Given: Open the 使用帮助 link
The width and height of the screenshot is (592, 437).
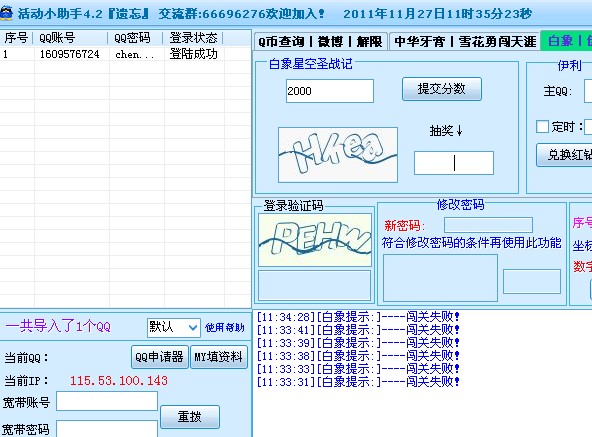Looking at the screenshot, I should [225, 327].
